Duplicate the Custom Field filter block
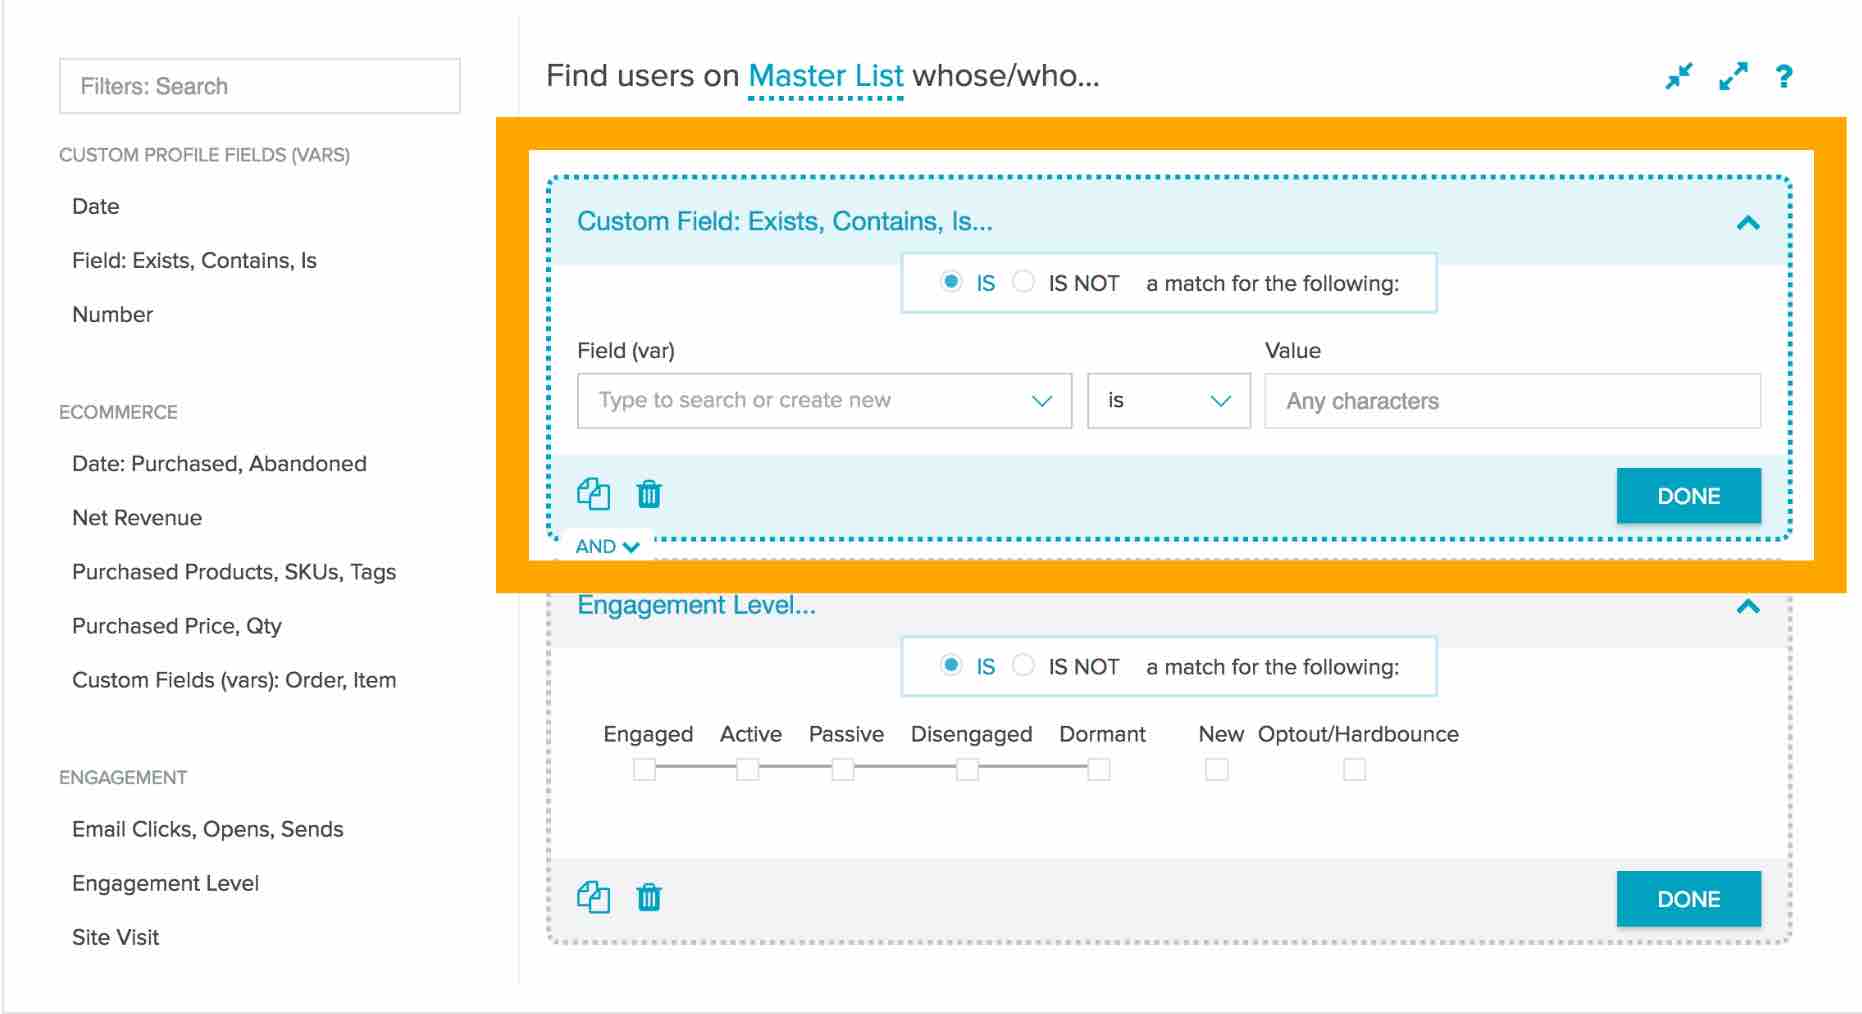Image resolution: width=1862 pixels, height=1014 pixels. click(594, 494)
